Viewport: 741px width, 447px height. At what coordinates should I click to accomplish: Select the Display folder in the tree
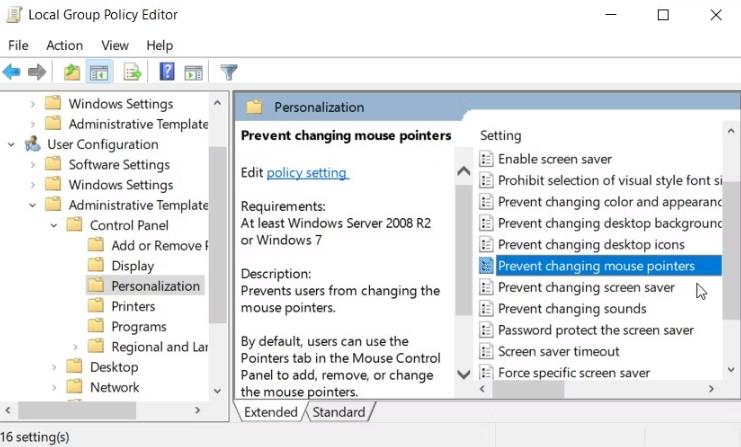coord(132,266)
